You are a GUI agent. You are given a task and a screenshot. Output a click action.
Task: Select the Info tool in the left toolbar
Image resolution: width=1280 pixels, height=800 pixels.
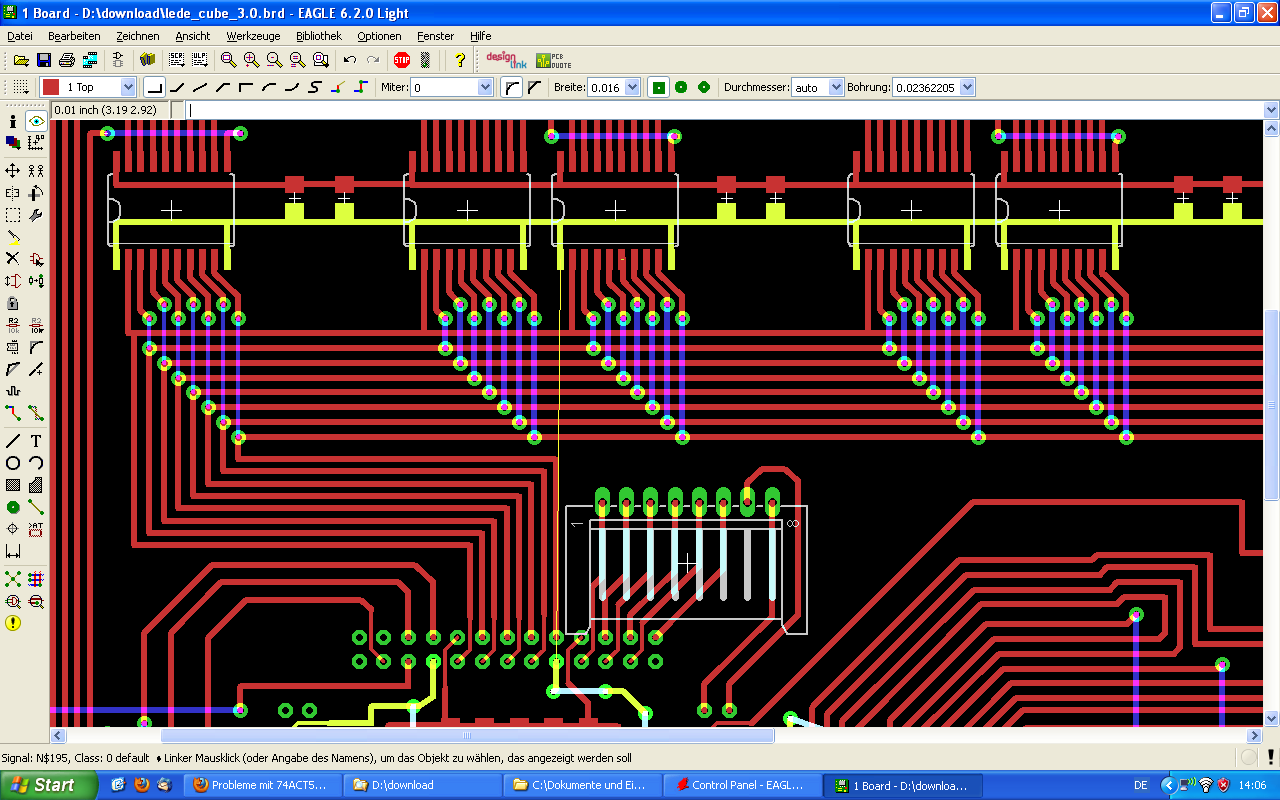(13, 121)
